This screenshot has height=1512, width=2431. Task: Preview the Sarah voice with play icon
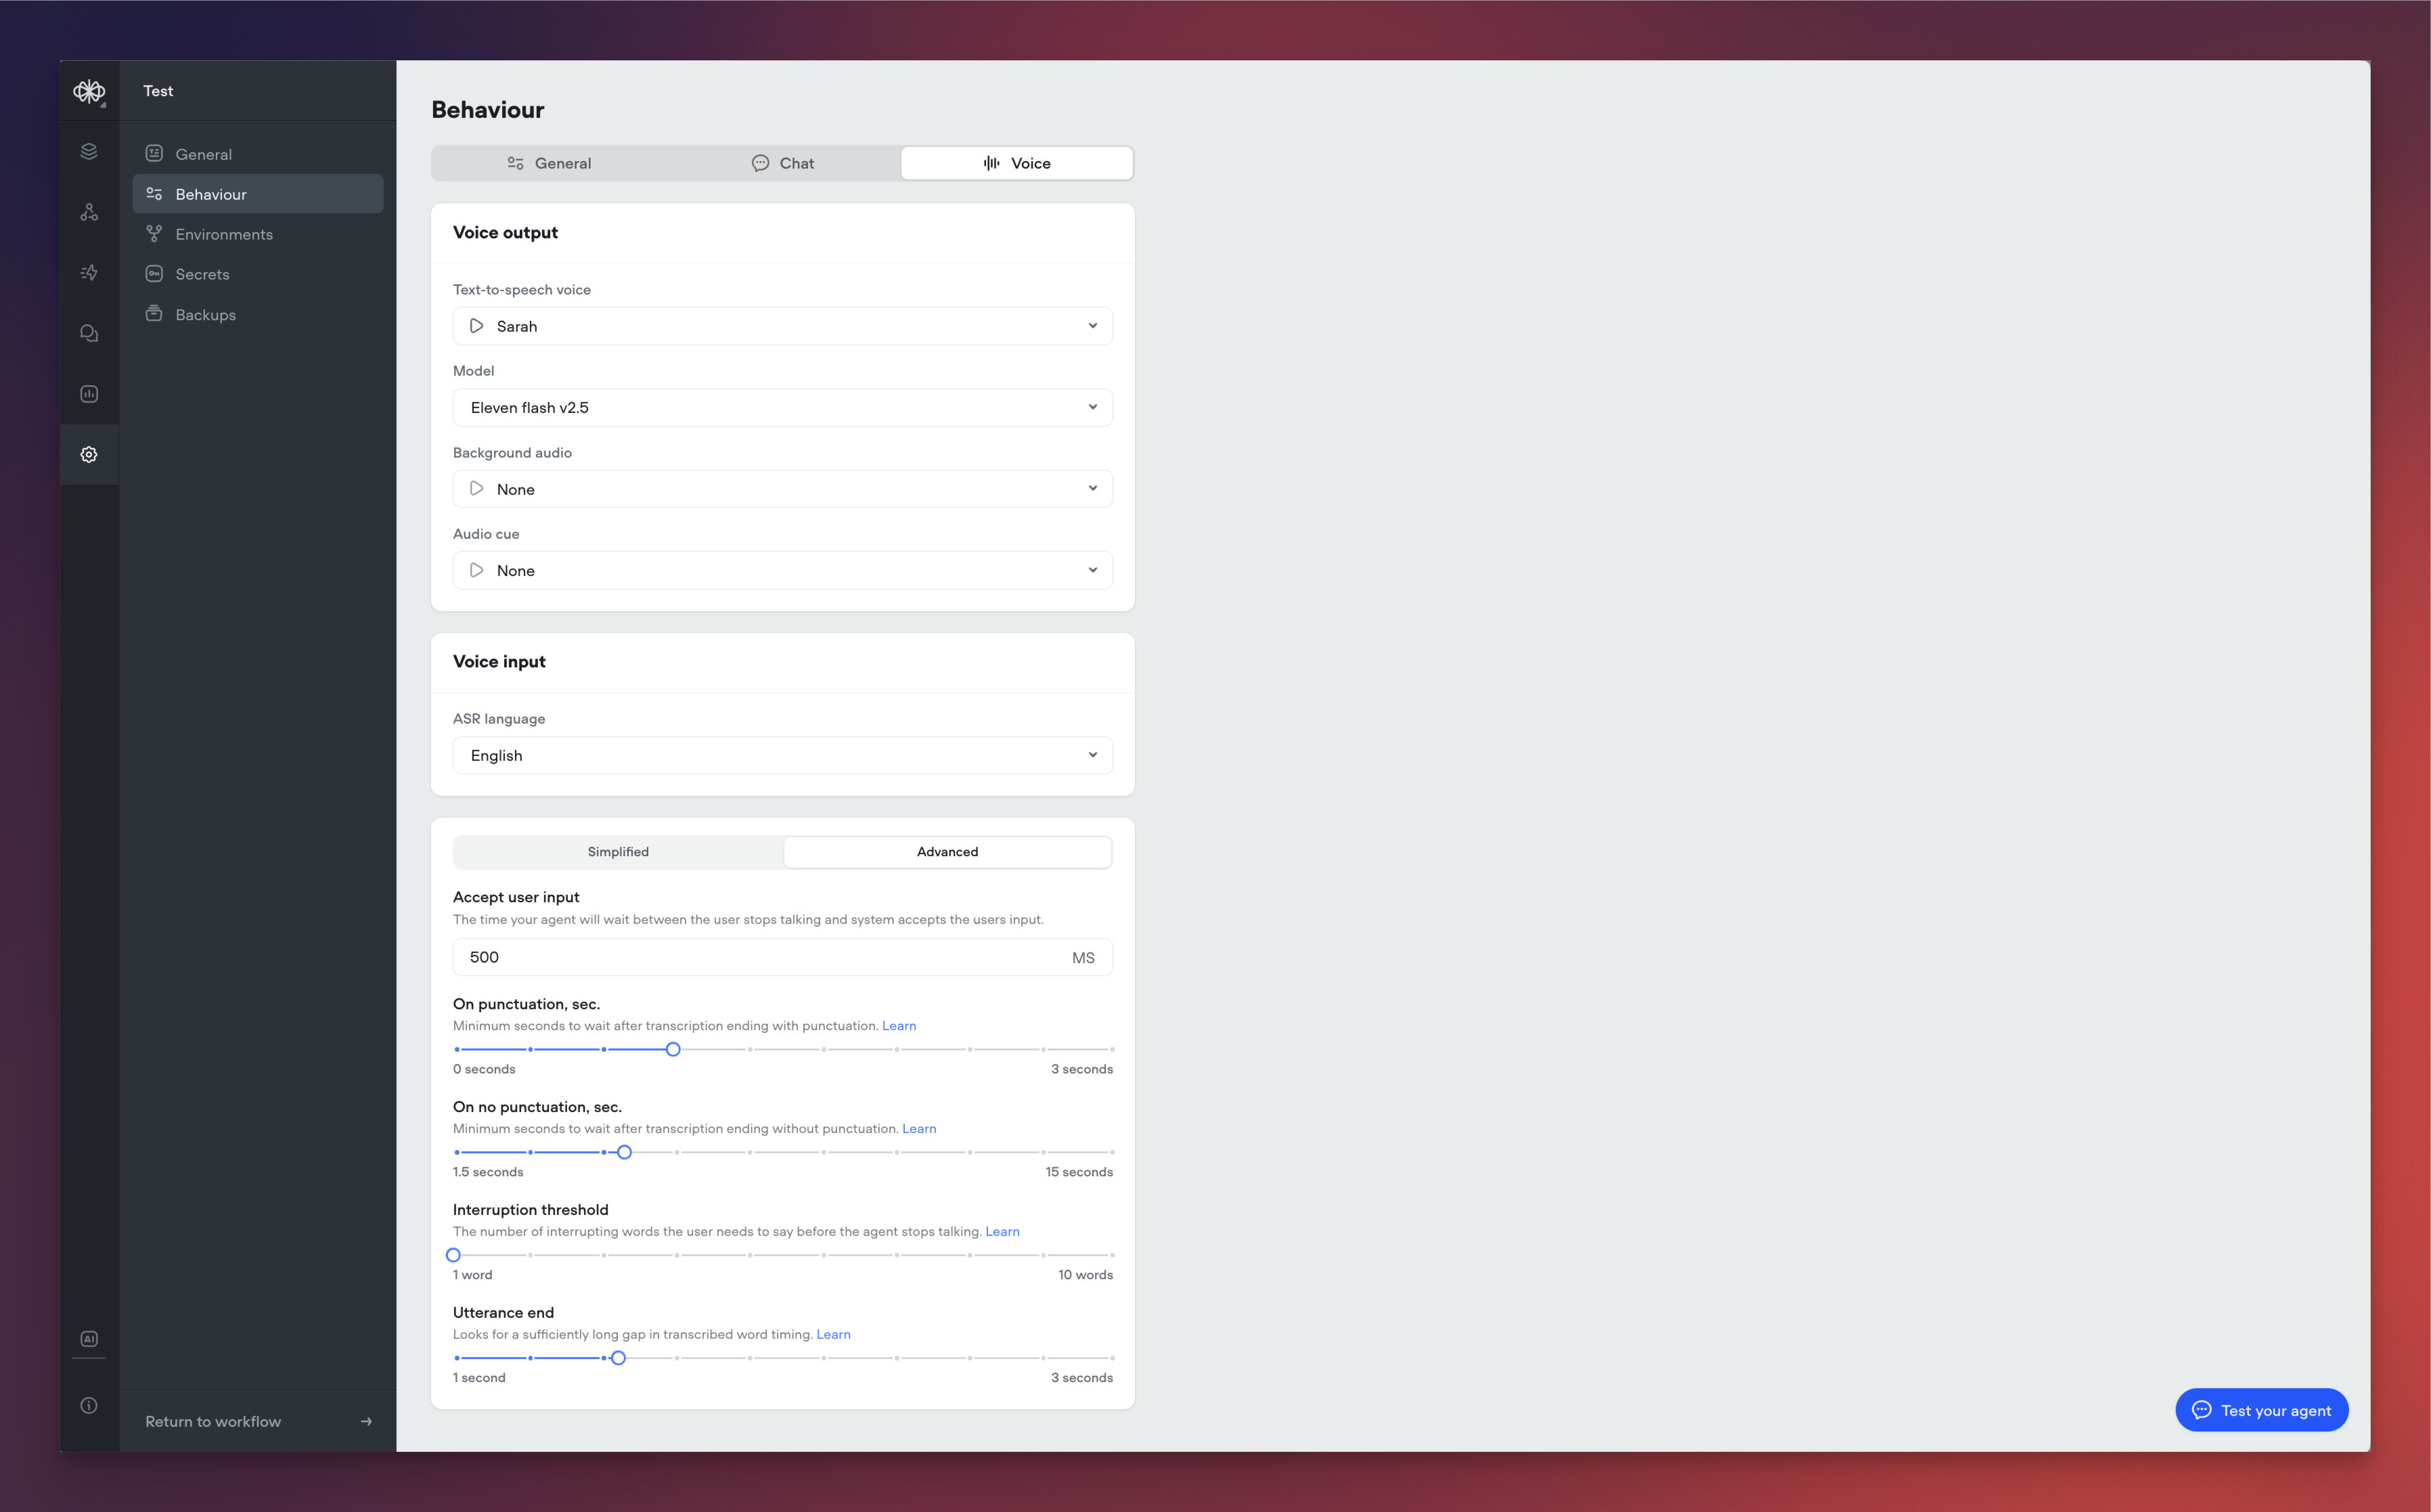click(x=477, y=326)
